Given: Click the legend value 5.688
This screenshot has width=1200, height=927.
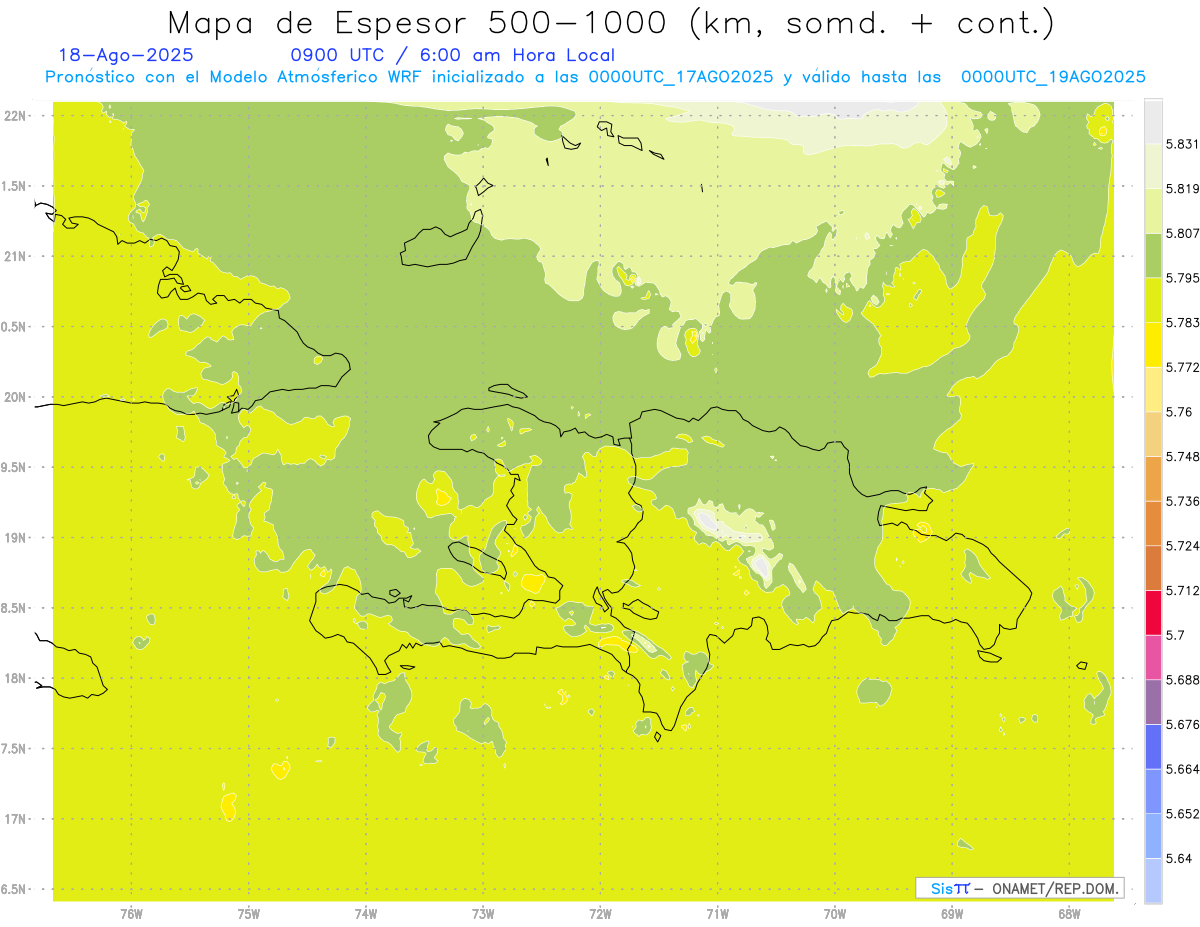Looking at the screenshot, I should click(1182, 680).
